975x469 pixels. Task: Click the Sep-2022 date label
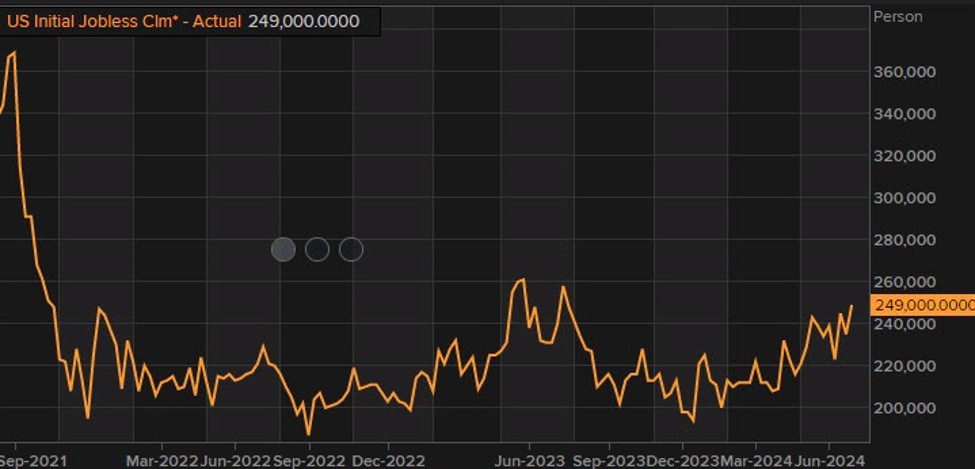pyautogui.click(x=309, y=462)
